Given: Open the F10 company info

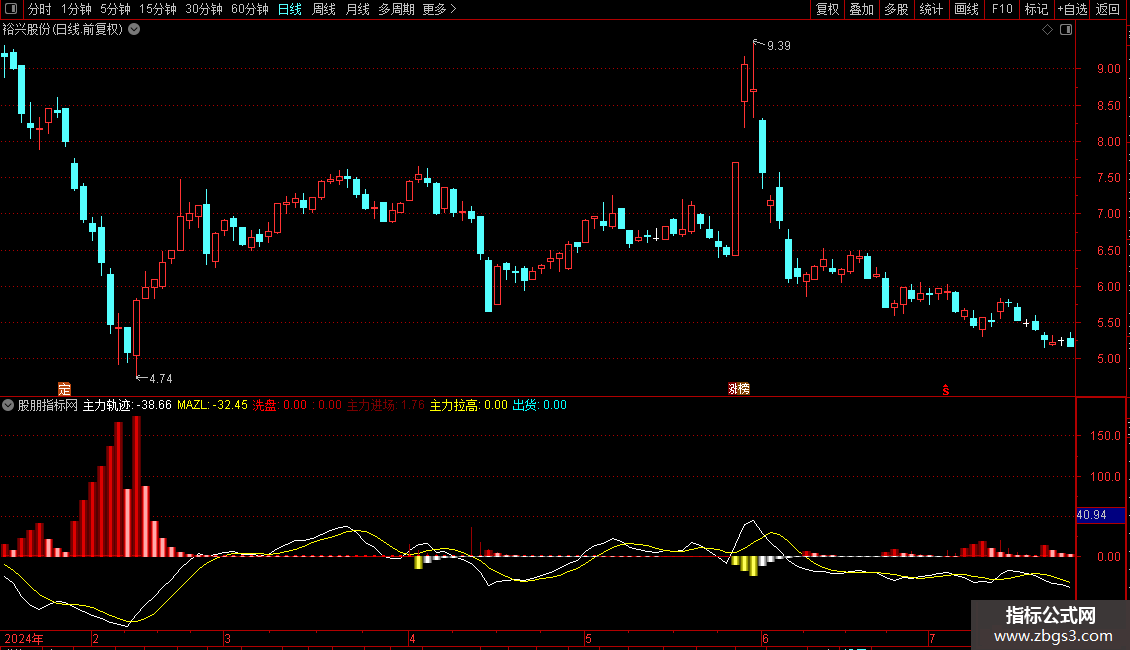Looking at the screenshot, I should click(1002, 9).
